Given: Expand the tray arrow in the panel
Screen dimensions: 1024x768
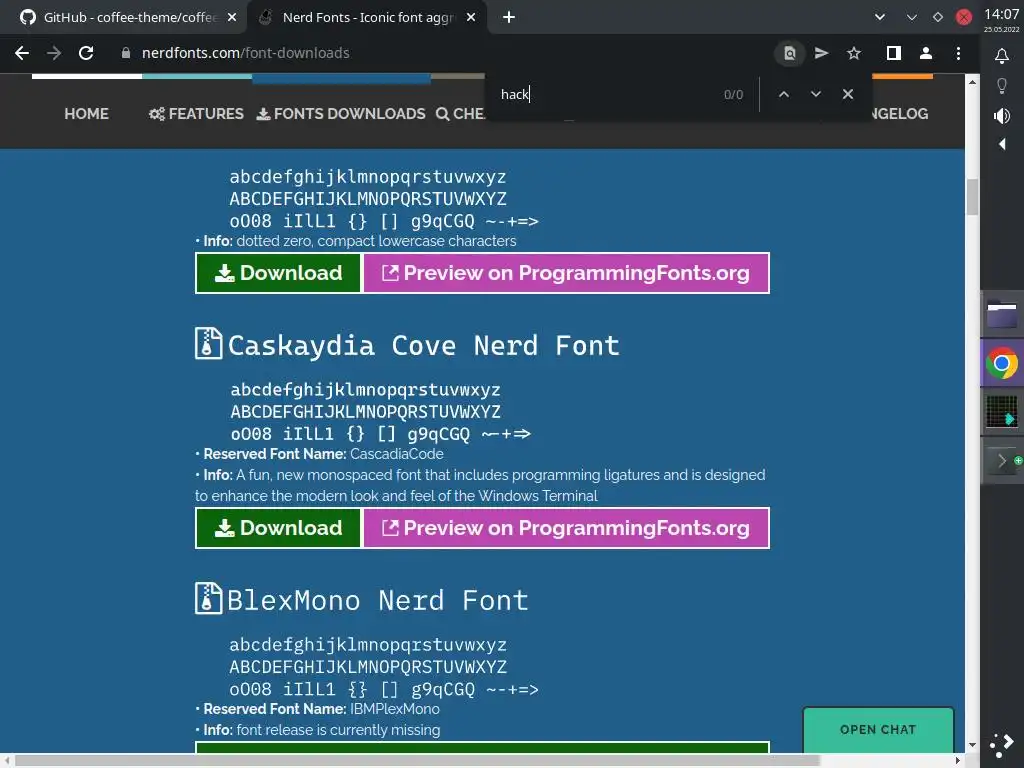Looking at the screenshot, I should (x=1002, y=144).
